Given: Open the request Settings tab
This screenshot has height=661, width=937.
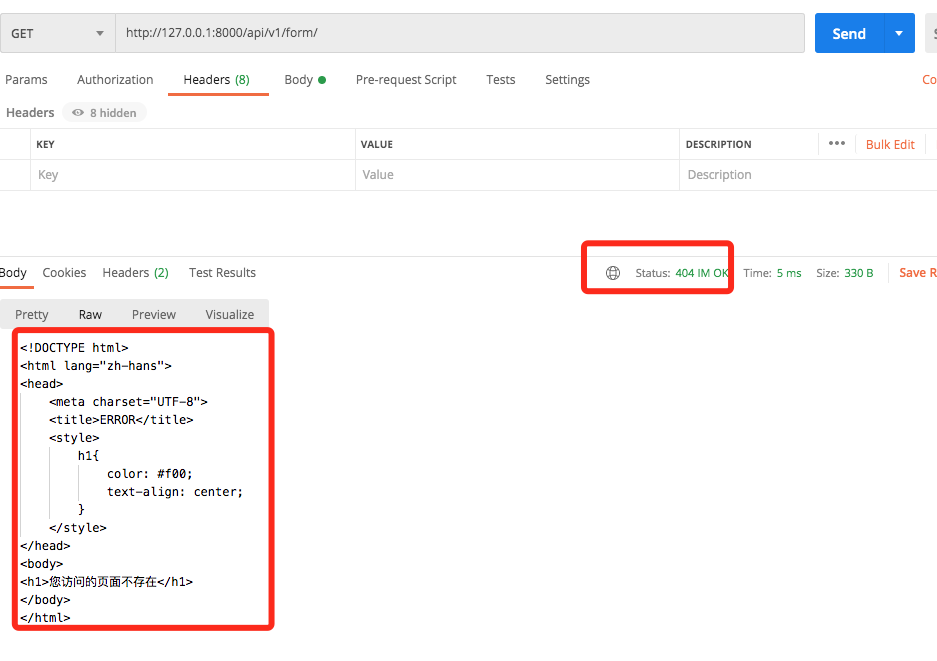Looking at the screenshot, I should [x=567, y=80].
